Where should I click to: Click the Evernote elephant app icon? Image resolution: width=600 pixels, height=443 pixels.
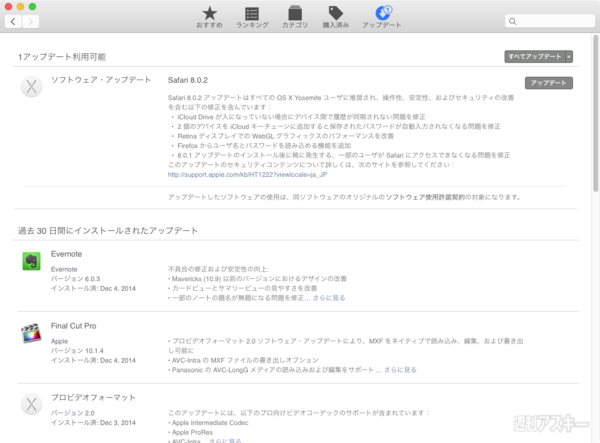31,261
